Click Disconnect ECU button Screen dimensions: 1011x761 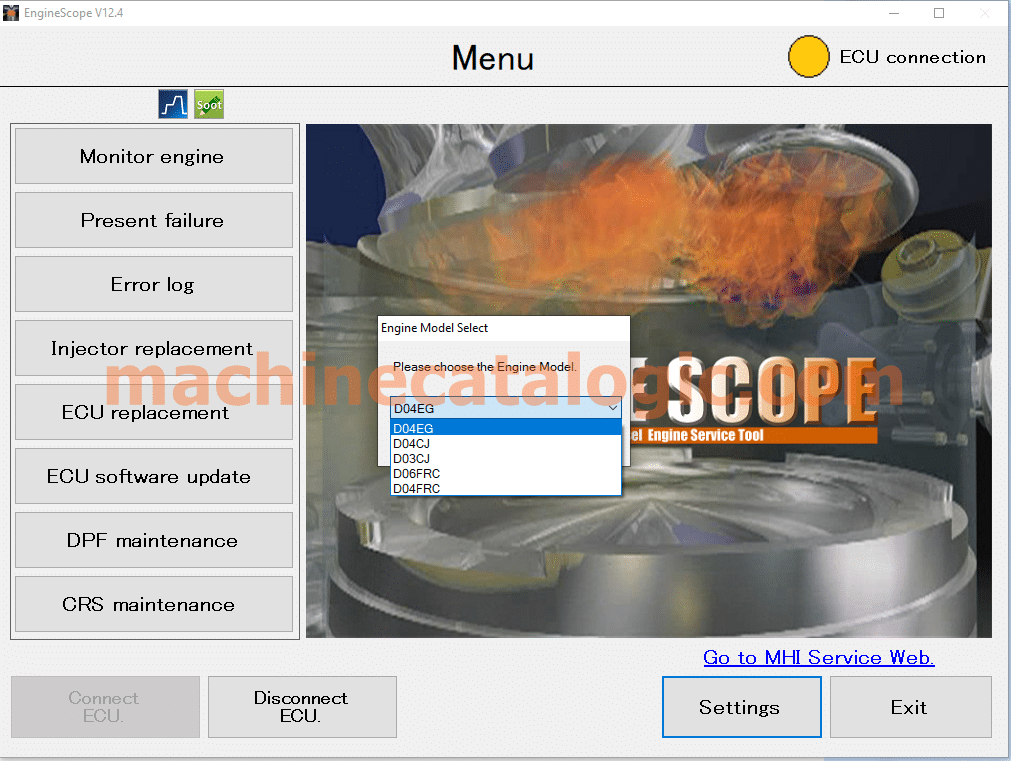(x=302, y=707)
